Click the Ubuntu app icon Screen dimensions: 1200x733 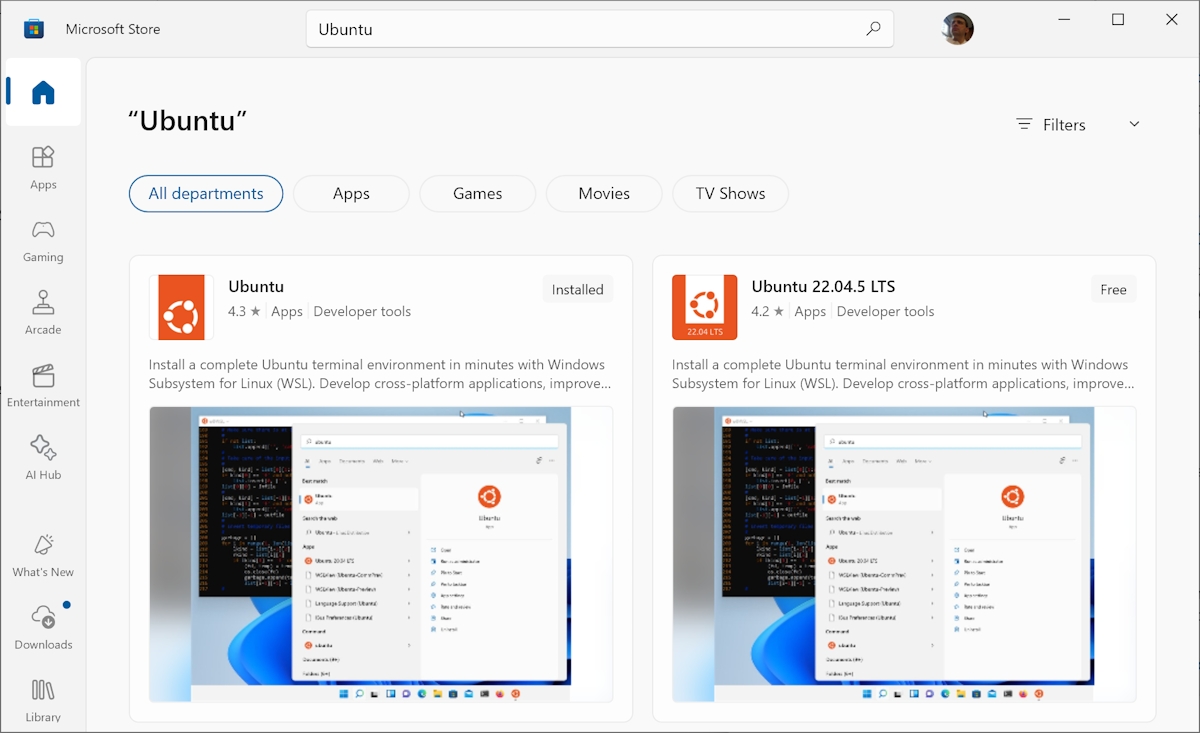[181, 307]
